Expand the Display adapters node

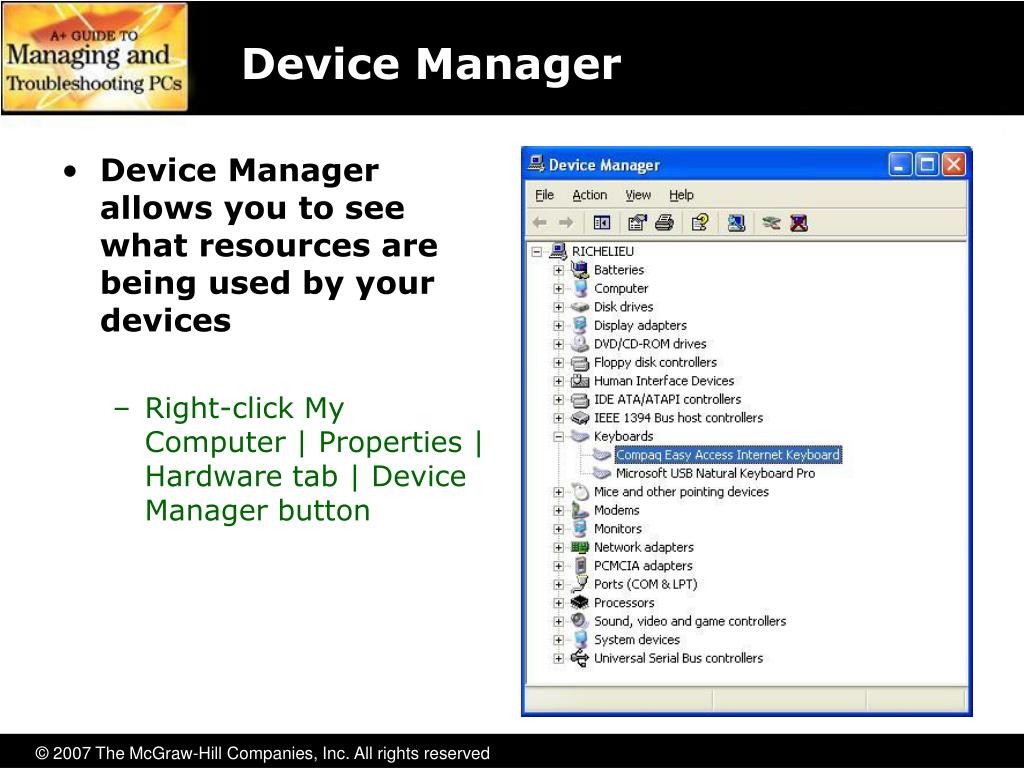pos(558,325)
